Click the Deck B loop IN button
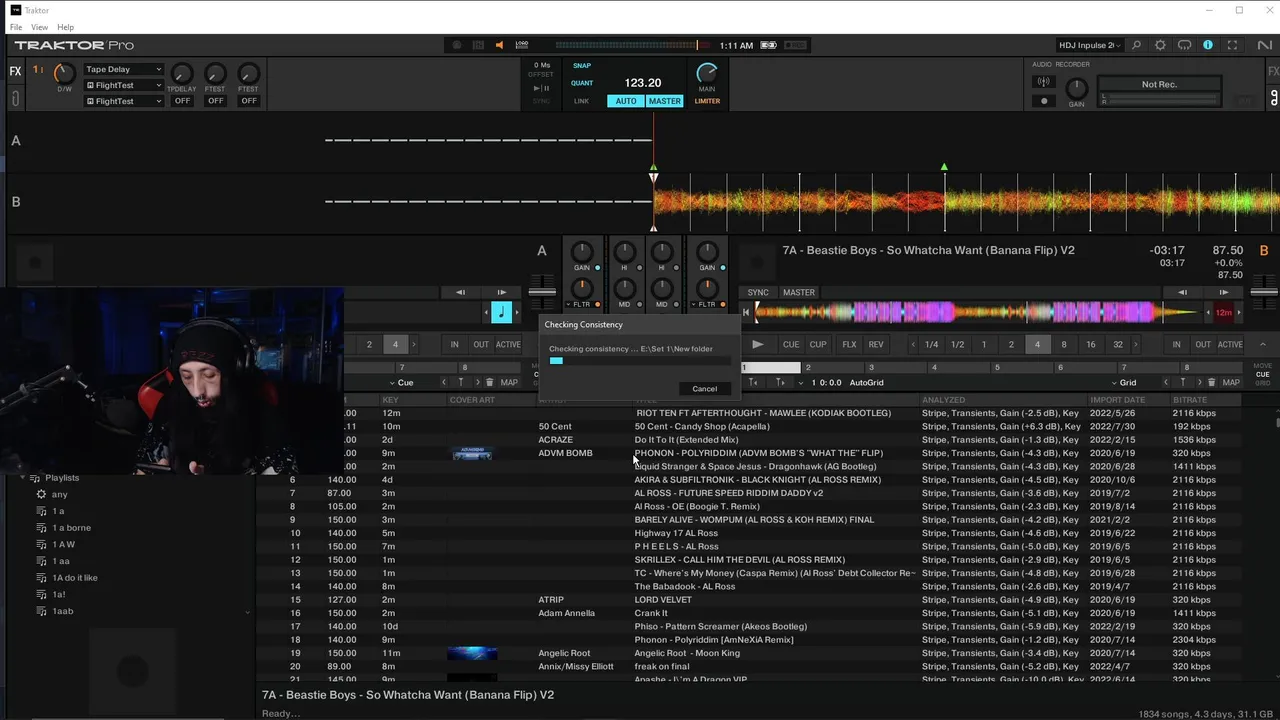This screenshot has height=720, width=1280. pyautogui.click(x=1176, y=344)
